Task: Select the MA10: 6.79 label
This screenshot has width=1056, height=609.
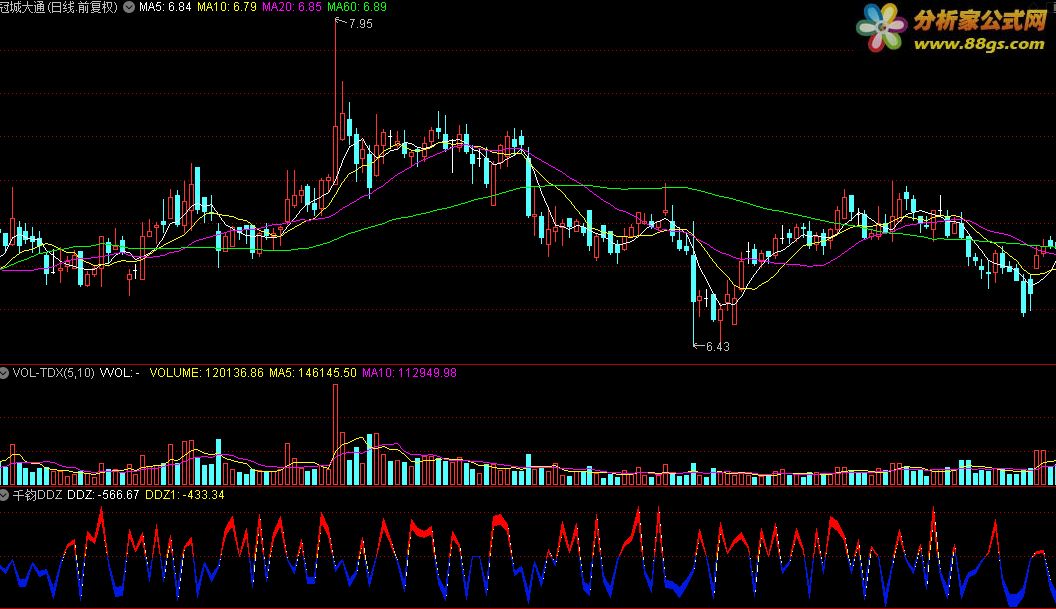Action: (x=227, y=7)
